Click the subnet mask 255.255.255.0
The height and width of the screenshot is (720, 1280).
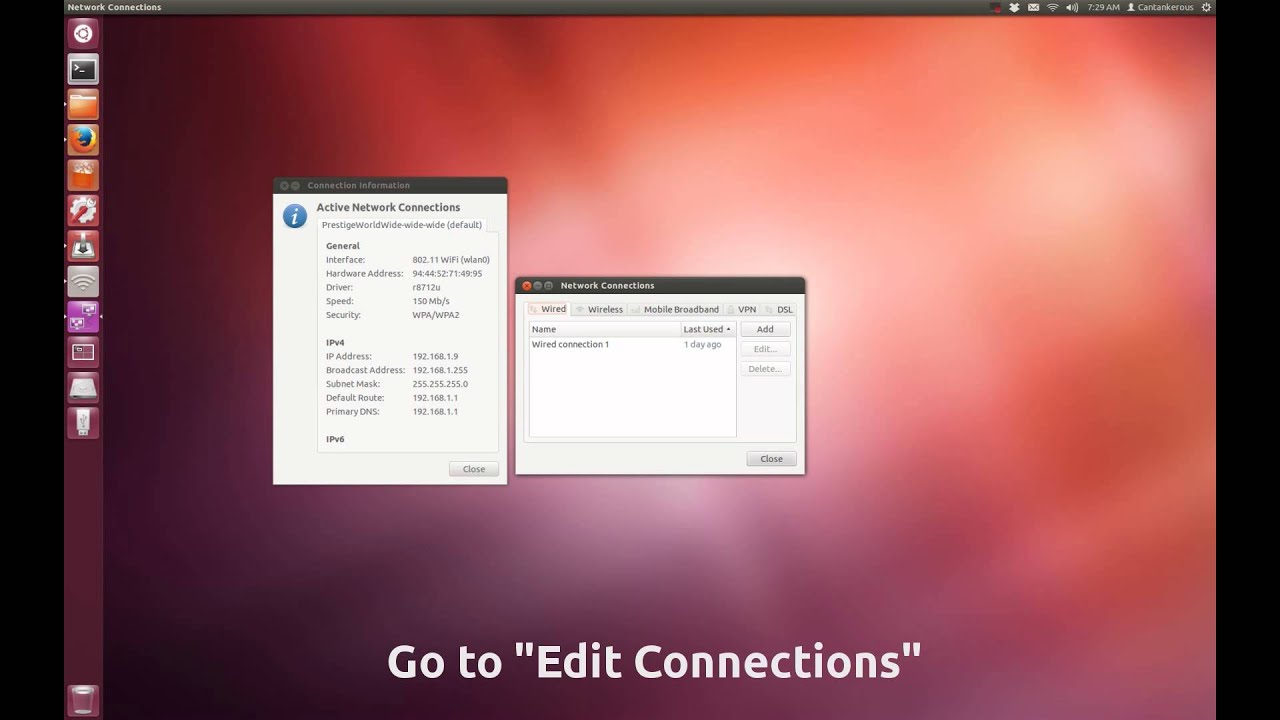440,384
